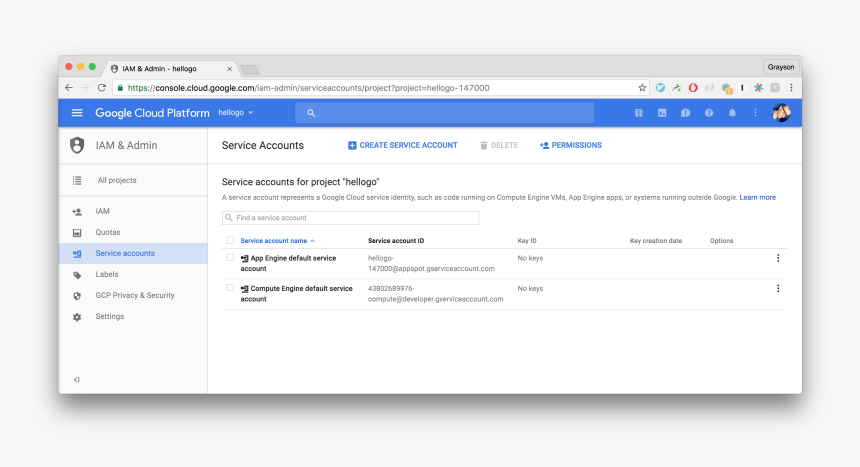The height and width of the screenshot is (467, 860).
Task: Click the Permissions button
Action: click(571, 145)
